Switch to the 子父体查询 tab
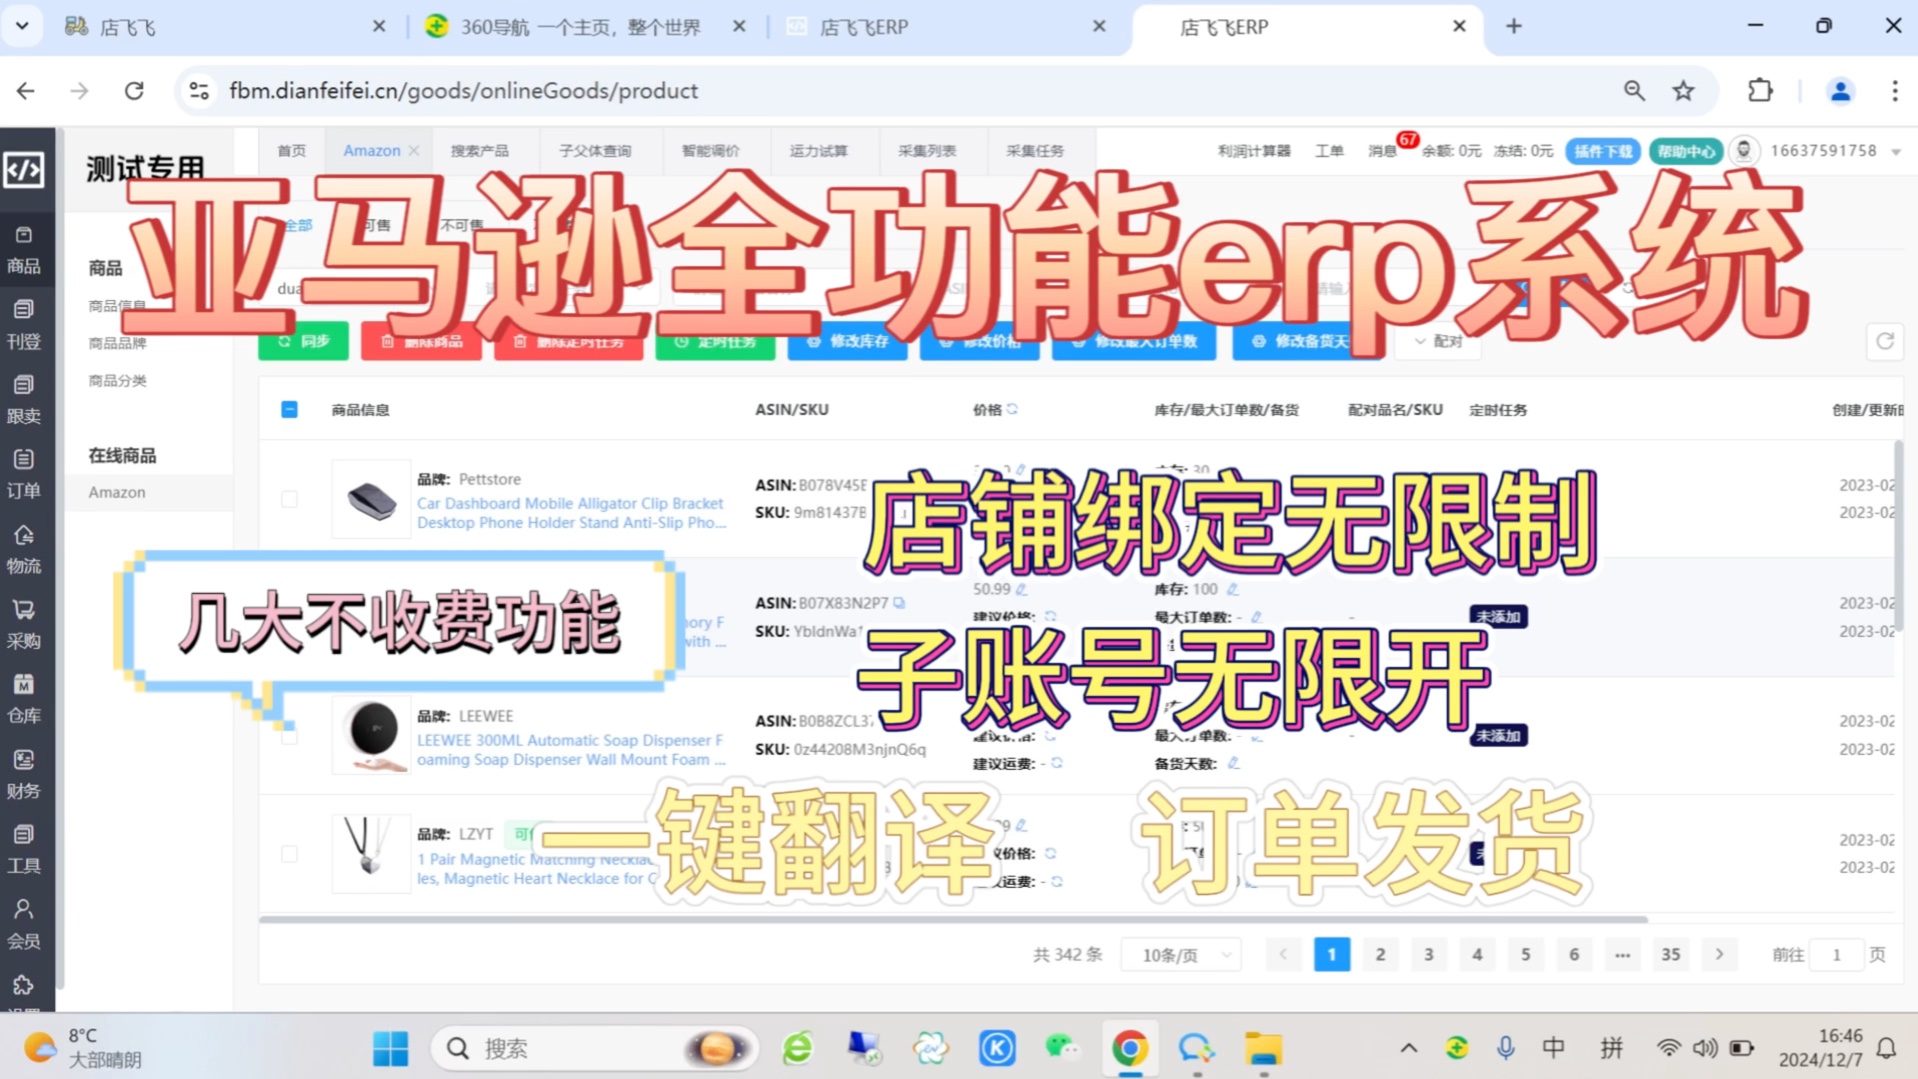This screenshot has width=1918, height=1079. click(595, 150)
